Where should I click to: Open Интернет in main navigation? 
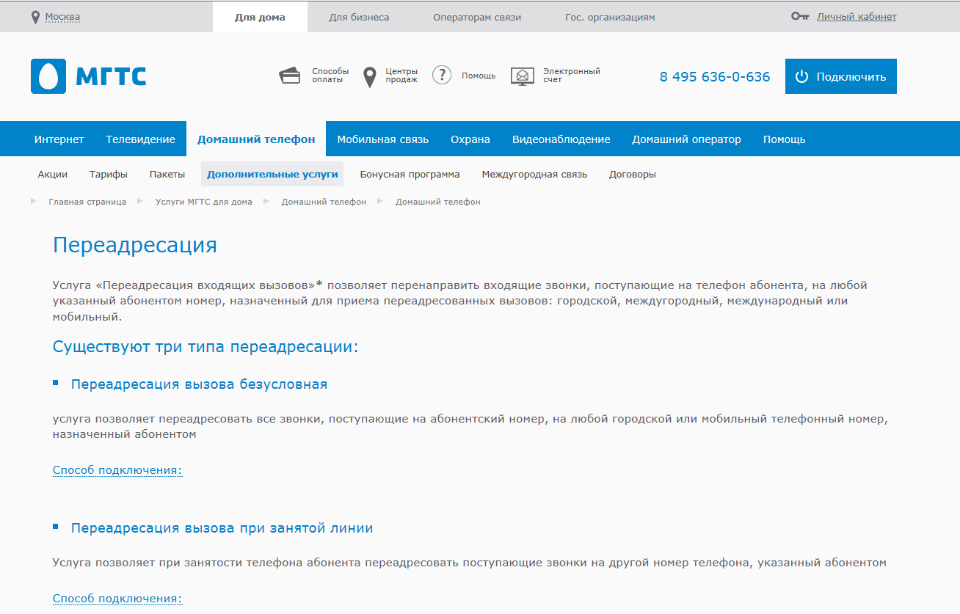pyautogui.click(x=59, y=140)
